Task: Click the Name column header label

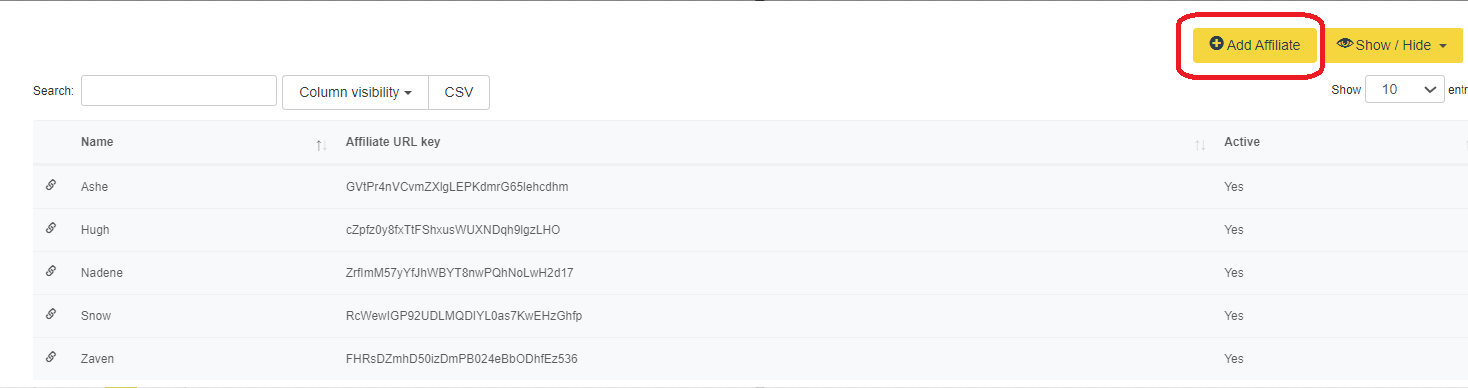Action: click(x=97, y=142)
